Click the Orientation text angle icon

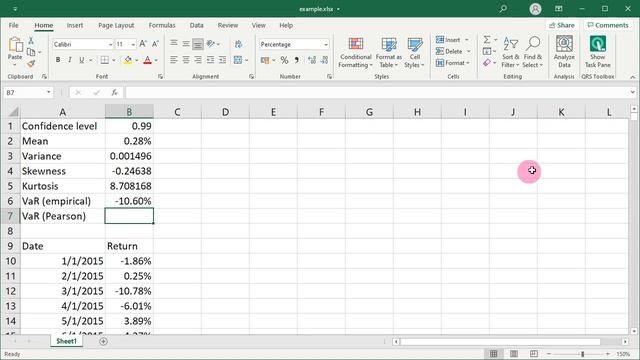[x=211, y=44]
